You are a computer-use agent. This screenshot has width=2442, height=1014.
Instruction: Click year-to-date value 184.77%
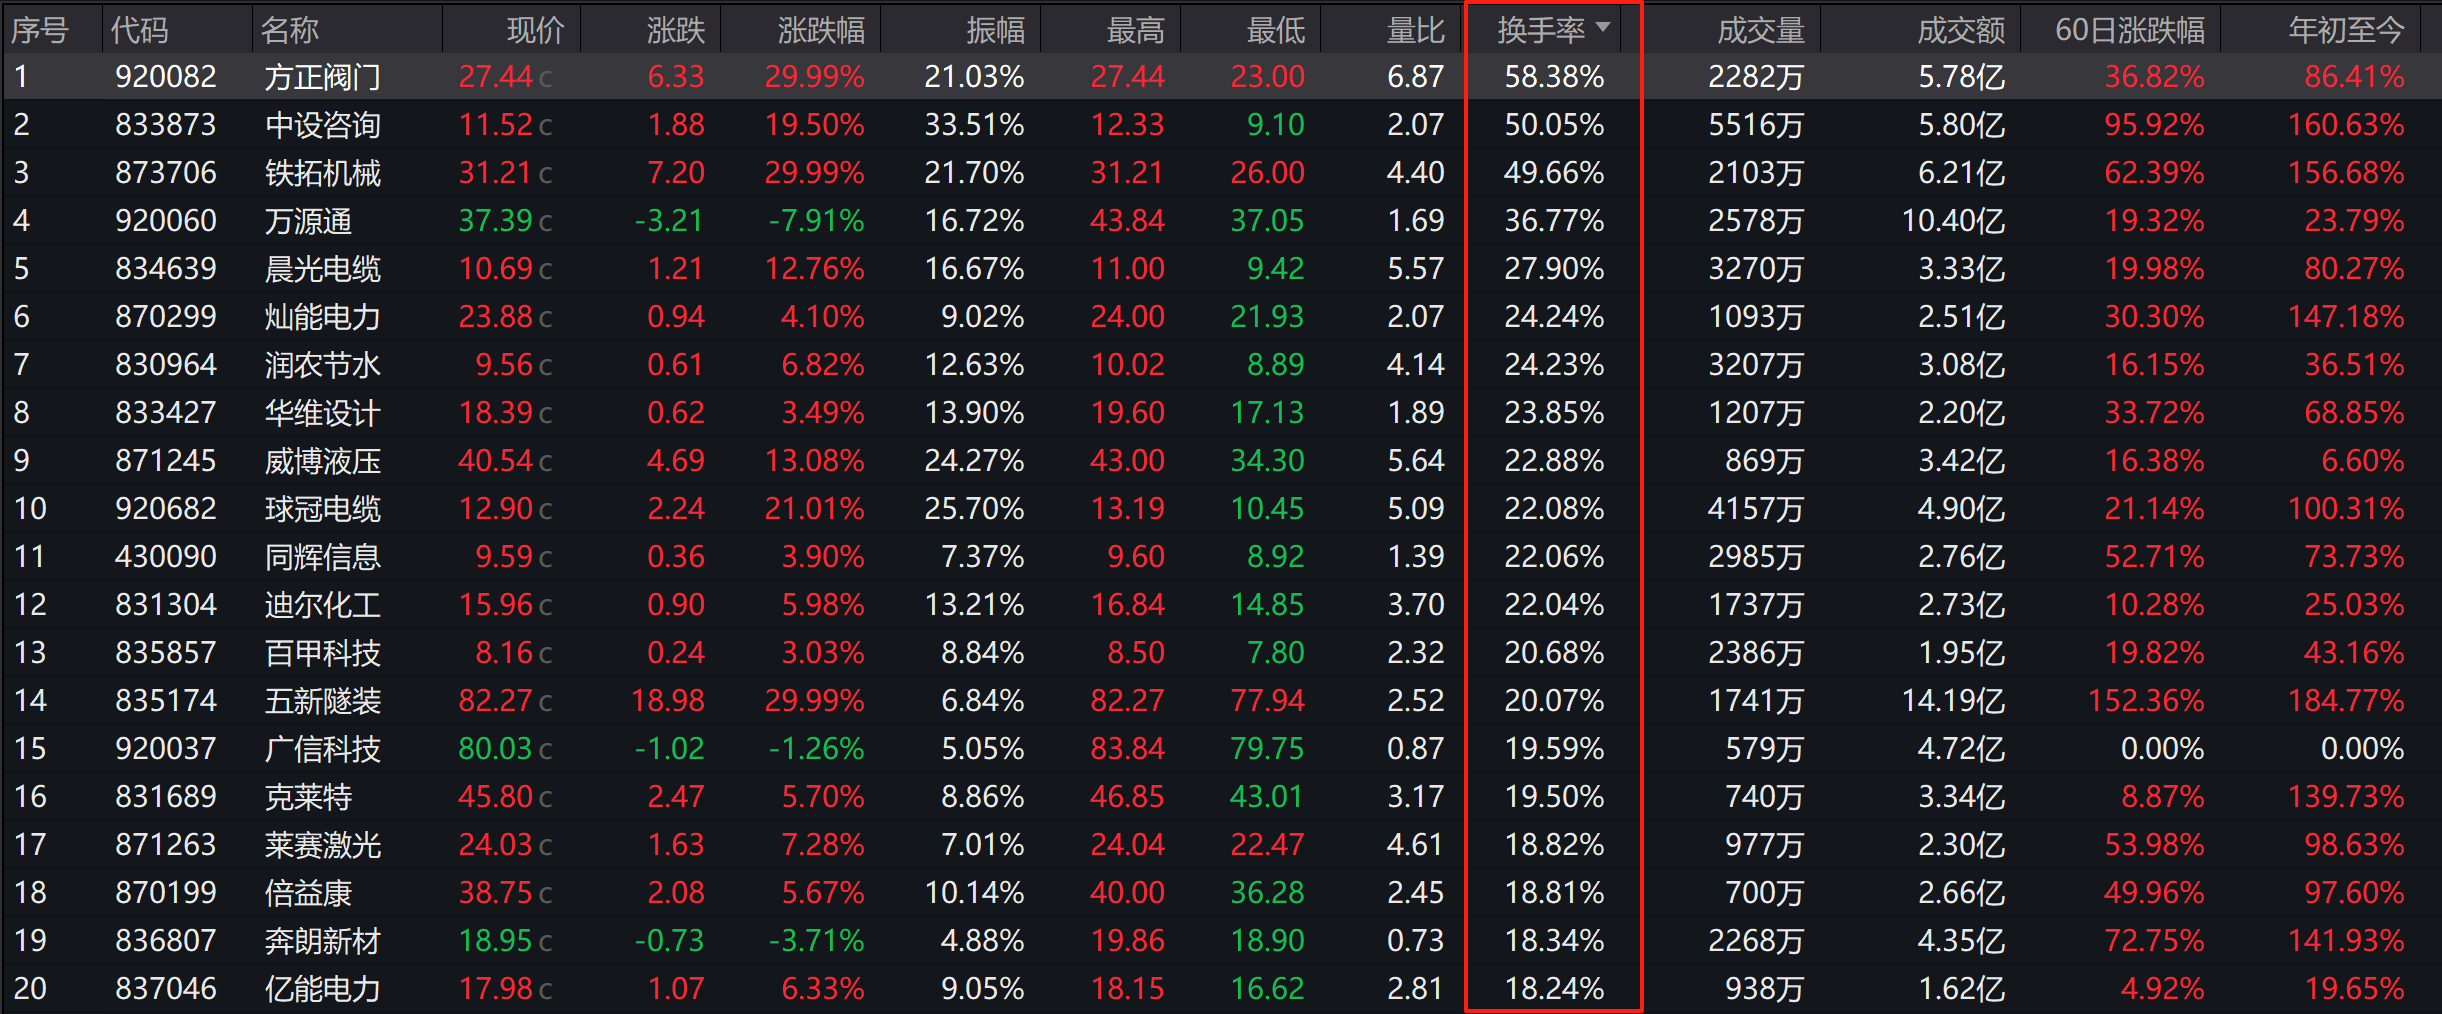2346,701
